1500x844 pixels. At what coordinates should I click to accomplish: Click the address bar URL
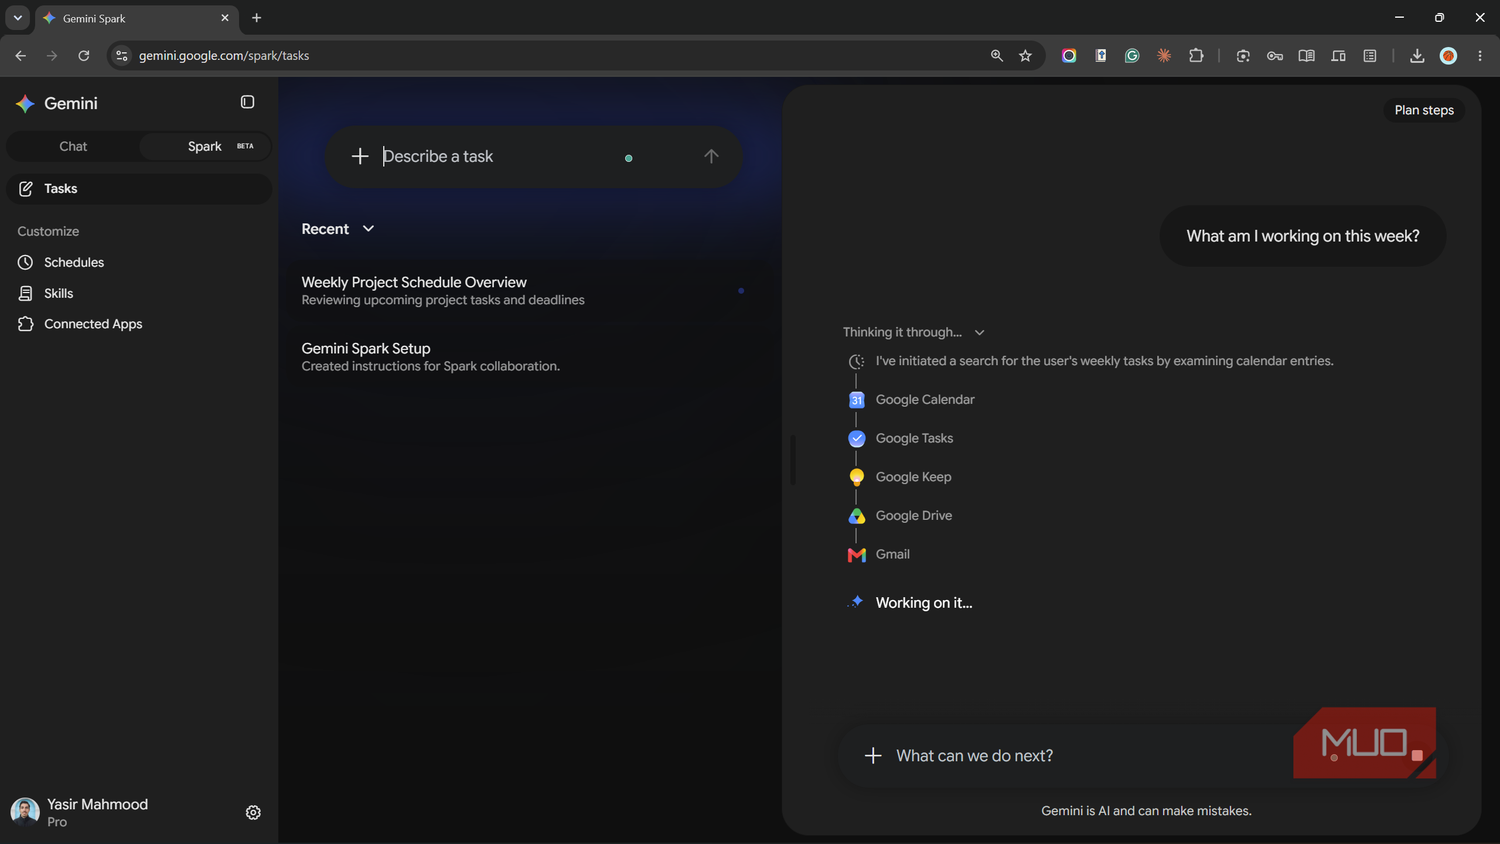tap(224, 56)
